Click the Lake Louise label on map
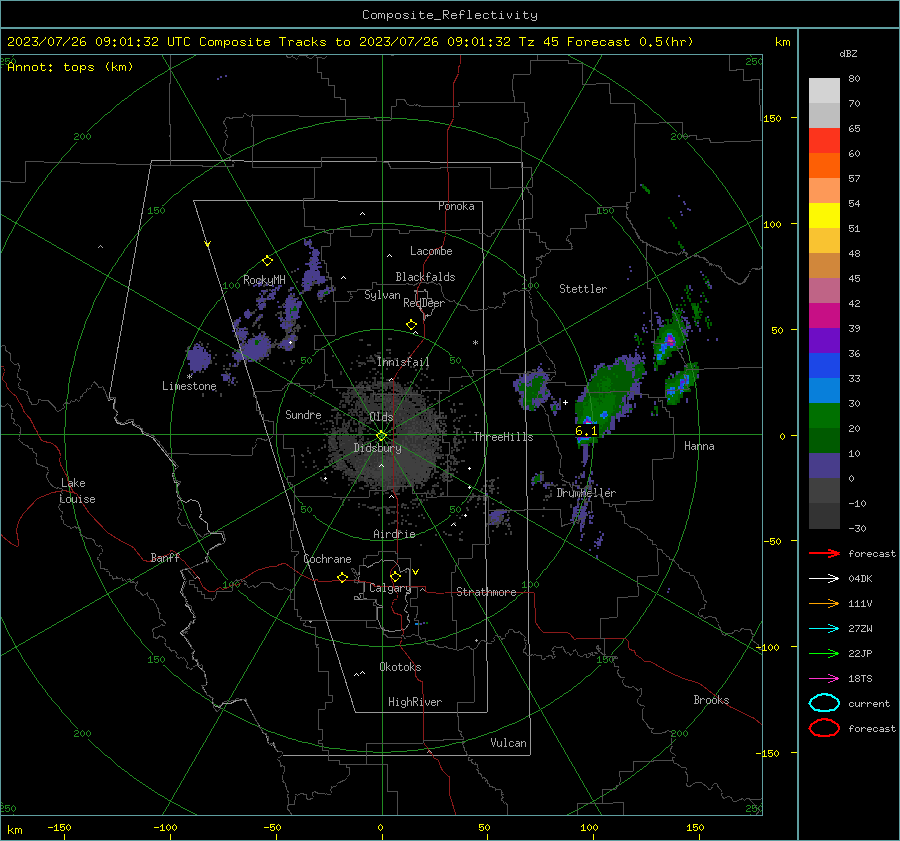The width and height of the screenshot is (900, 841). click(77, 491)
